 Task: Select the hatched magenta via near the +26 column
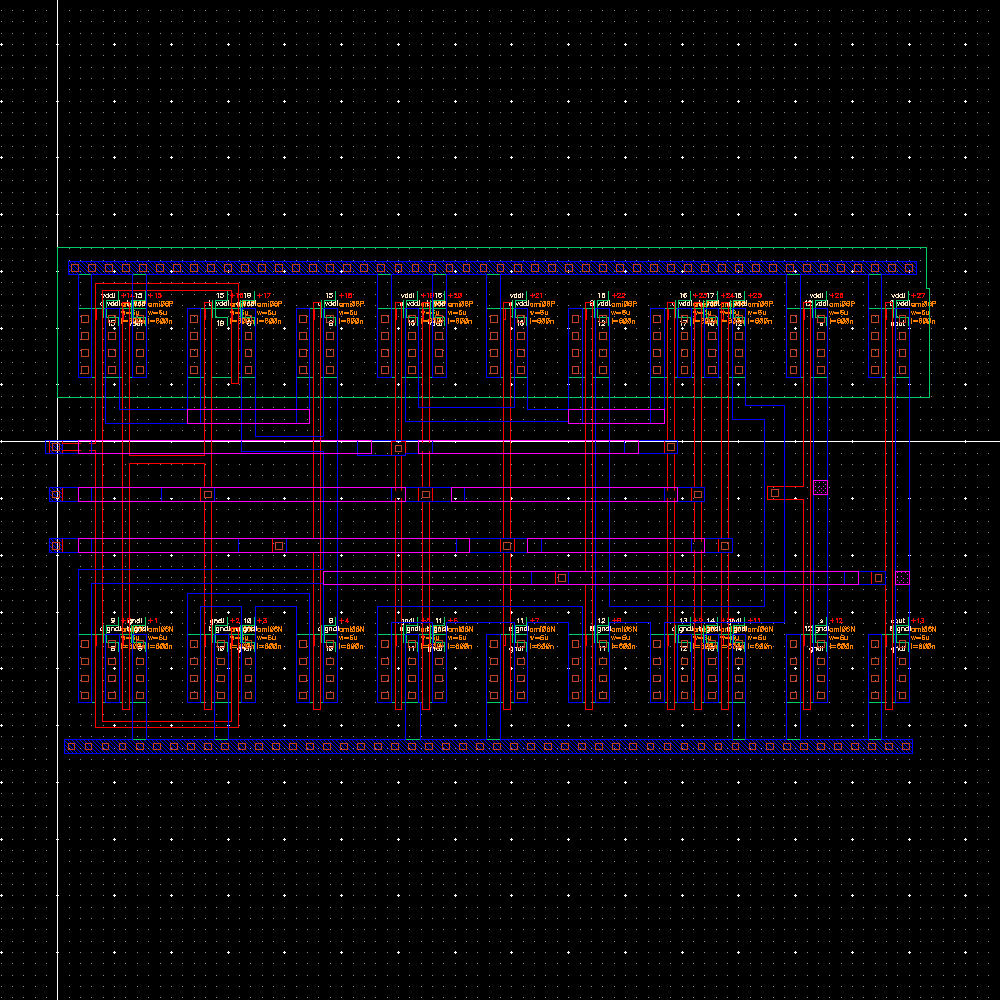coord(821,488)
